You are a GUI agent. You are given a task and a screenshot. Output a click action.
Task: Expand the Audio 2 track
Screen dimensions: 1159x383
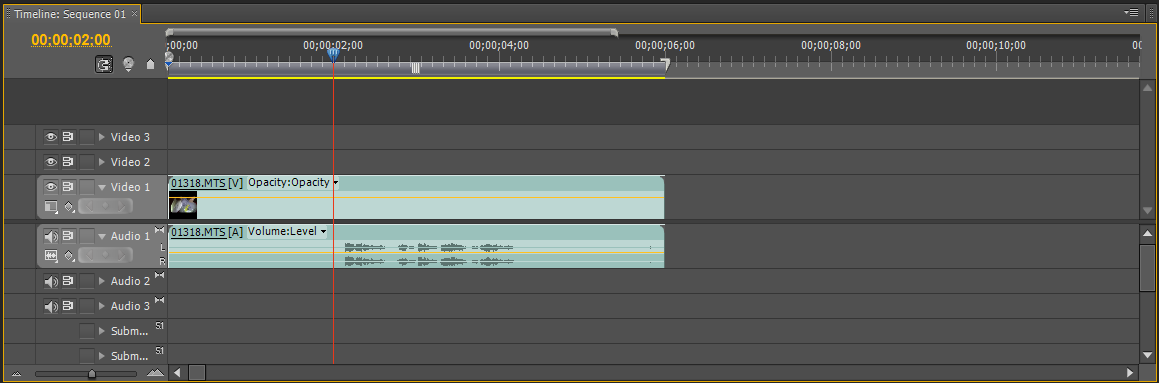[x=102, y=282]
